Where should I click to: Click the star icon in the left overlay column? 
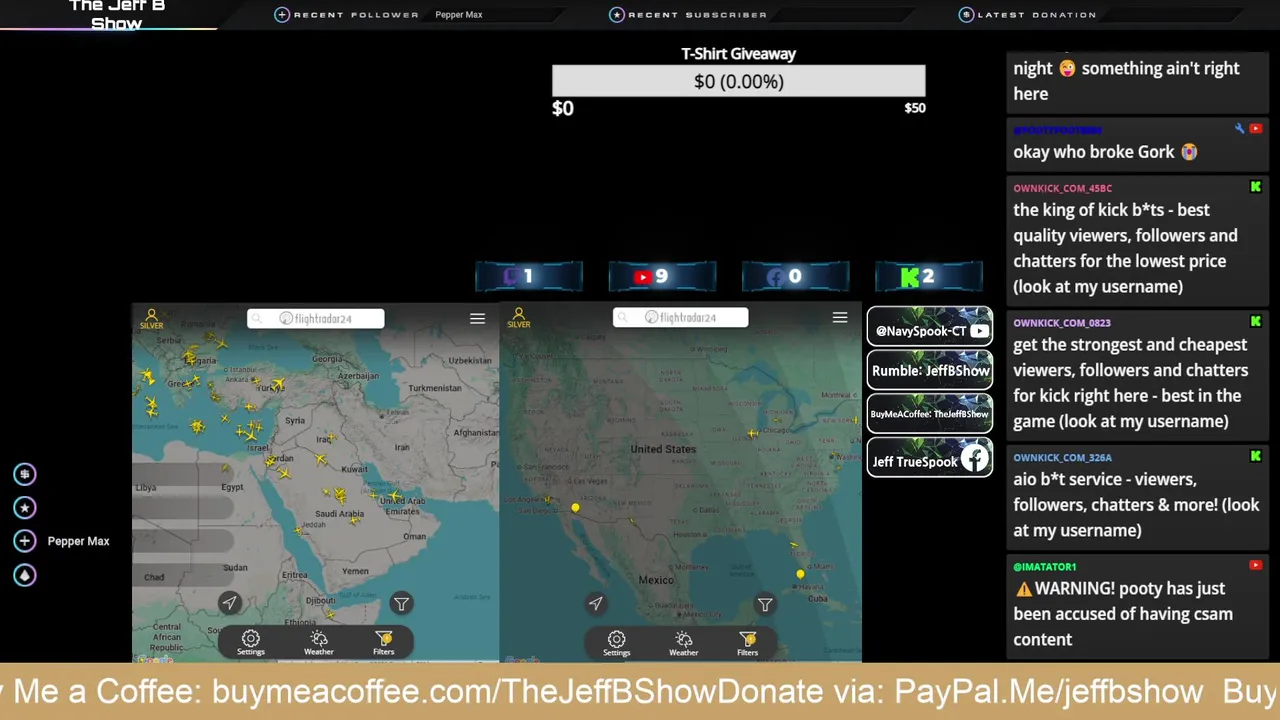point(25,508)
